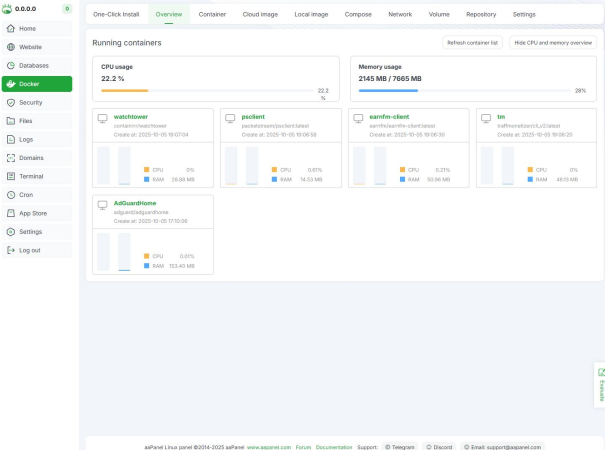
Task: Open Files via the folder icon
Action: (11, 121)
